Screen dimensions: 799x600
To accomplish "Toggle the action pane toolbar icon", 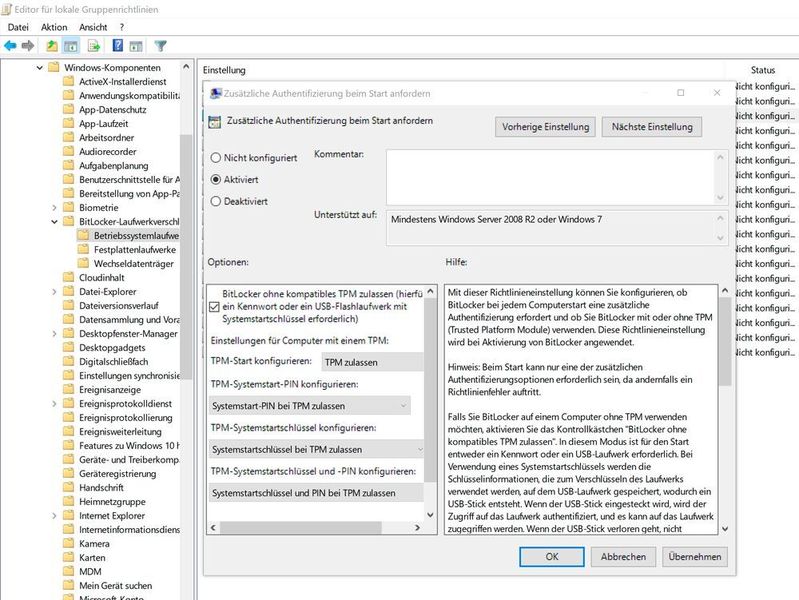I will [136, 46].
